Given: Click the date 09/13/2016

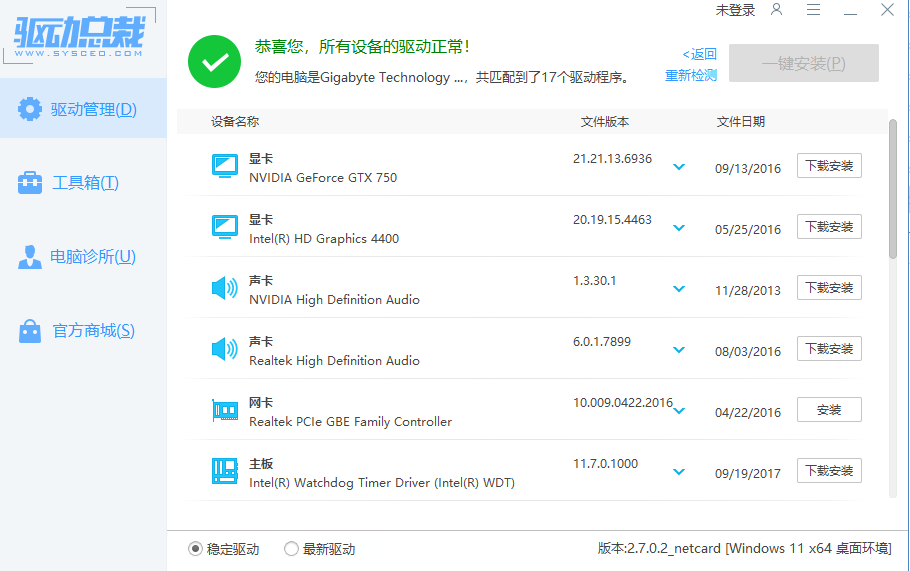Looking at the screenshot, I should click(x=748, y=168).
